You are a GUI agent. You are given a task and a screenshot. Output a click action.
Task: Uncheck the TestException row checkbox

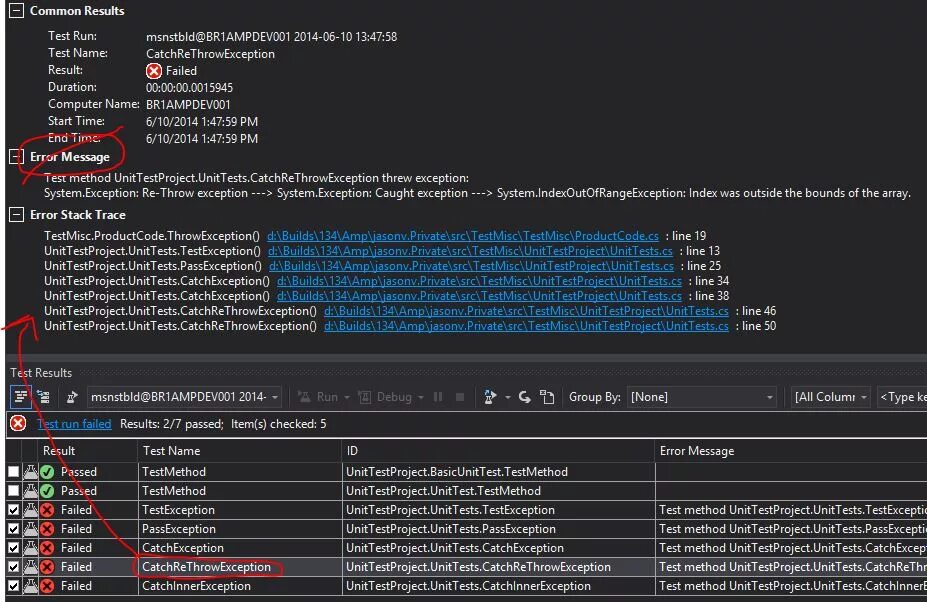[14, 510]
